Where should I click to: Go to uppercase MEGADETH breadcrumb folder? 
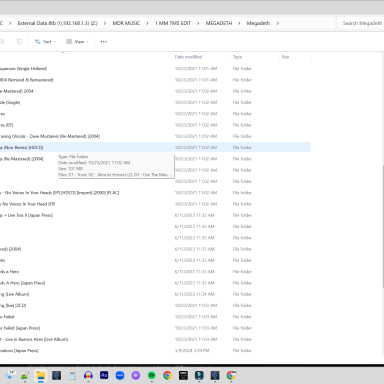click(219, 23)
